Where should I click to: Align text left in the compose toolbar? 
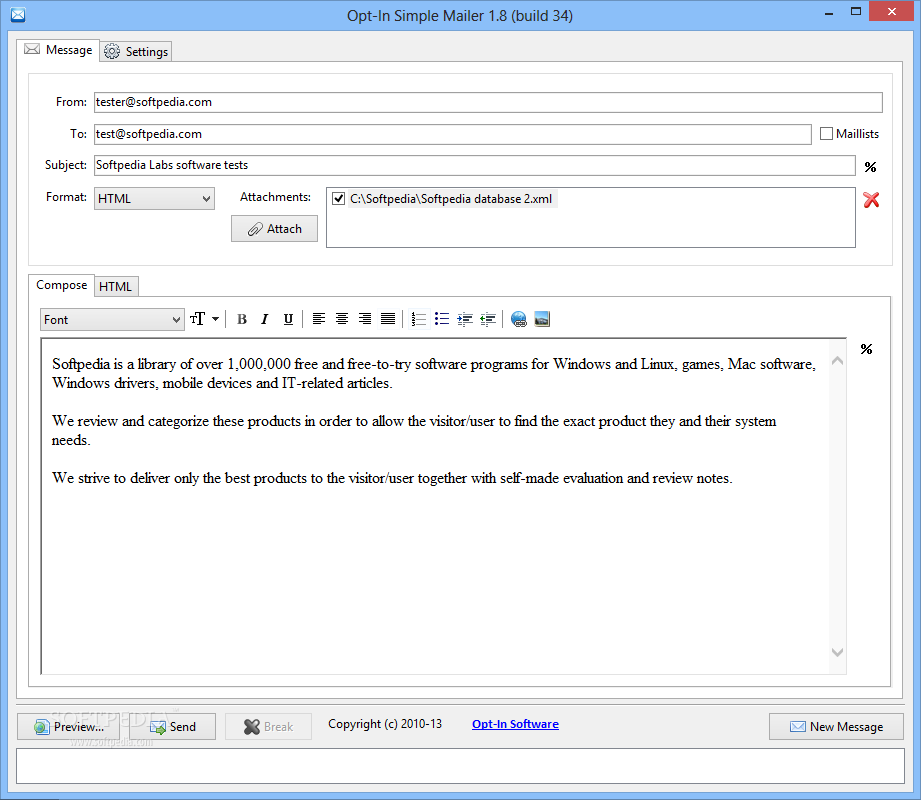(319, 319)
